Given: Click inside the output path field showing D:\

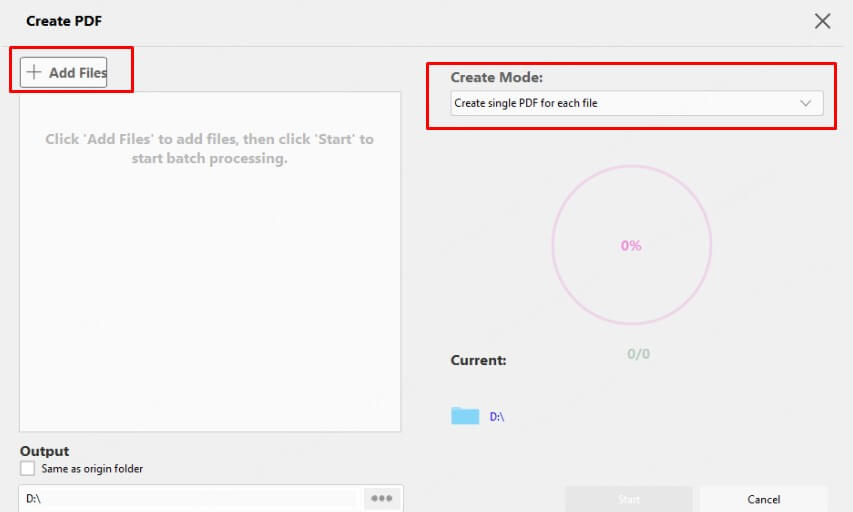Looking at the screenshot, I should tap(190, 498).
